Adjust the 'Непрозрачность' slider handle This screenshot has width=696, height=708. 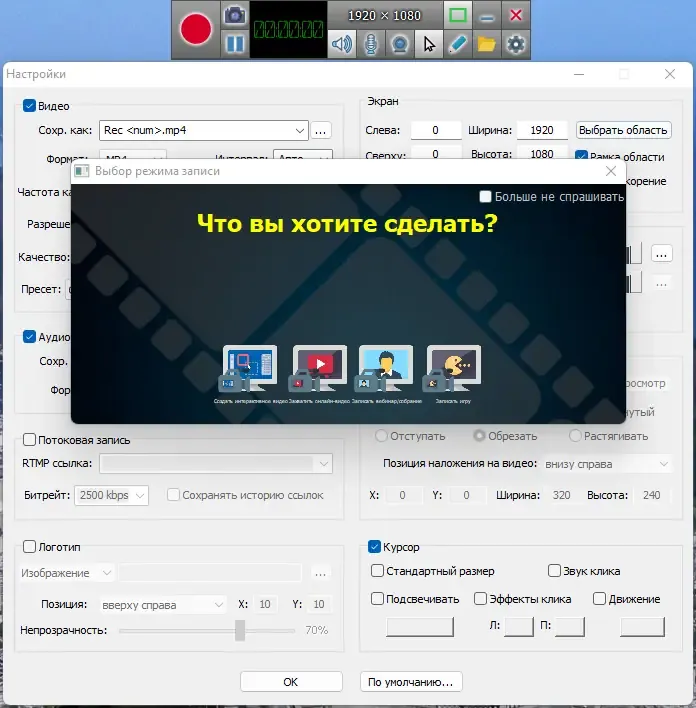tap(240, 630)
